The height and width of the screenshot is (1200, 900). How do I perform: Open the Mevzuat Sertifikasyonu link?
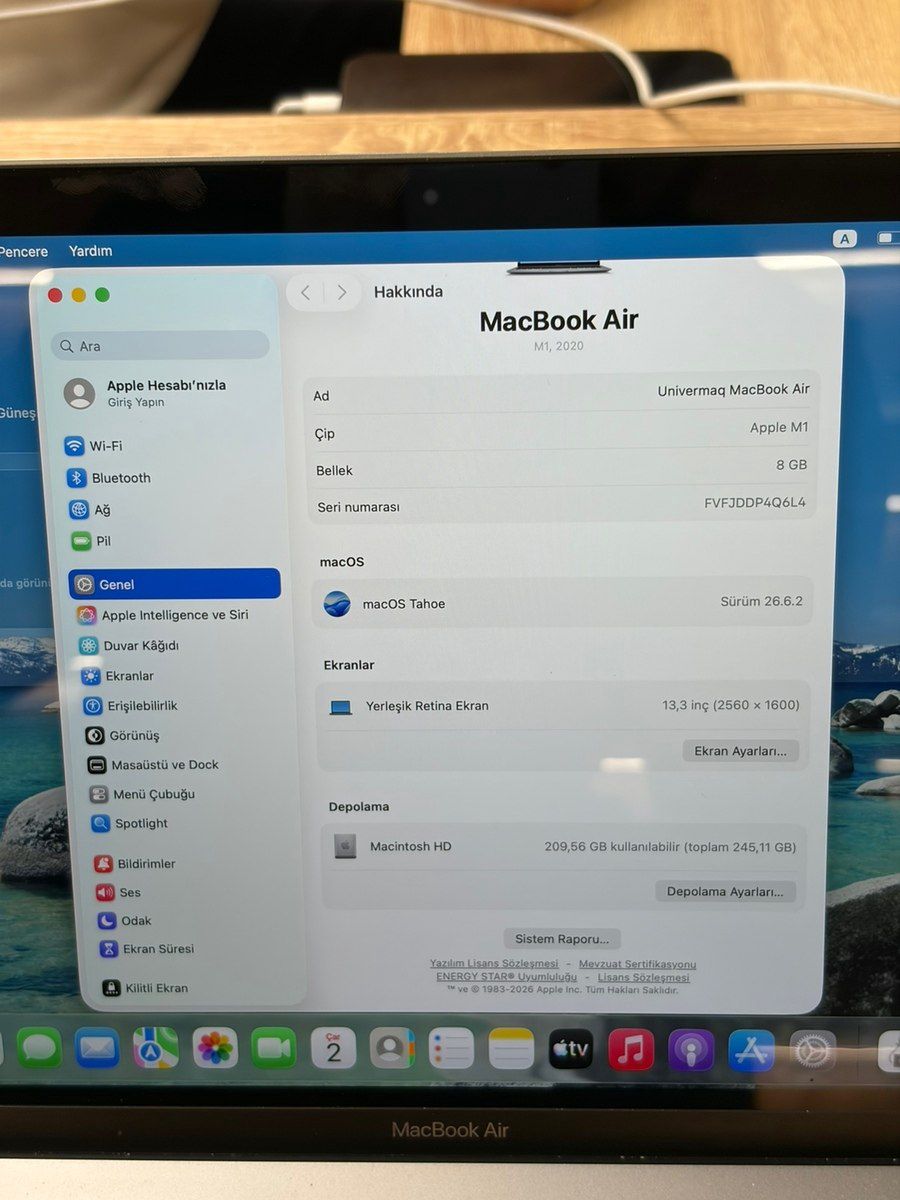[x=637, y=964]
